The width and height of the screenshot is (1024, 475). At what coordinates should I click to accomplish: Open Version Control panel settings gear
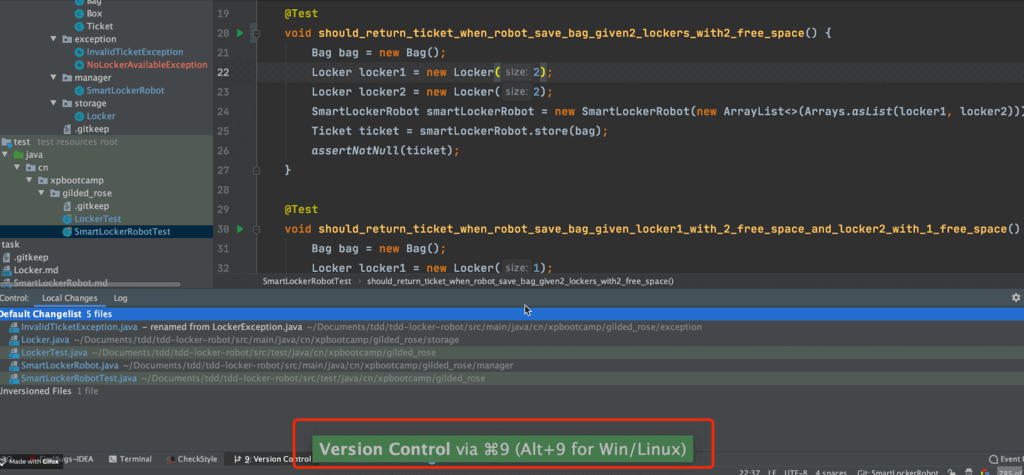1015,298
